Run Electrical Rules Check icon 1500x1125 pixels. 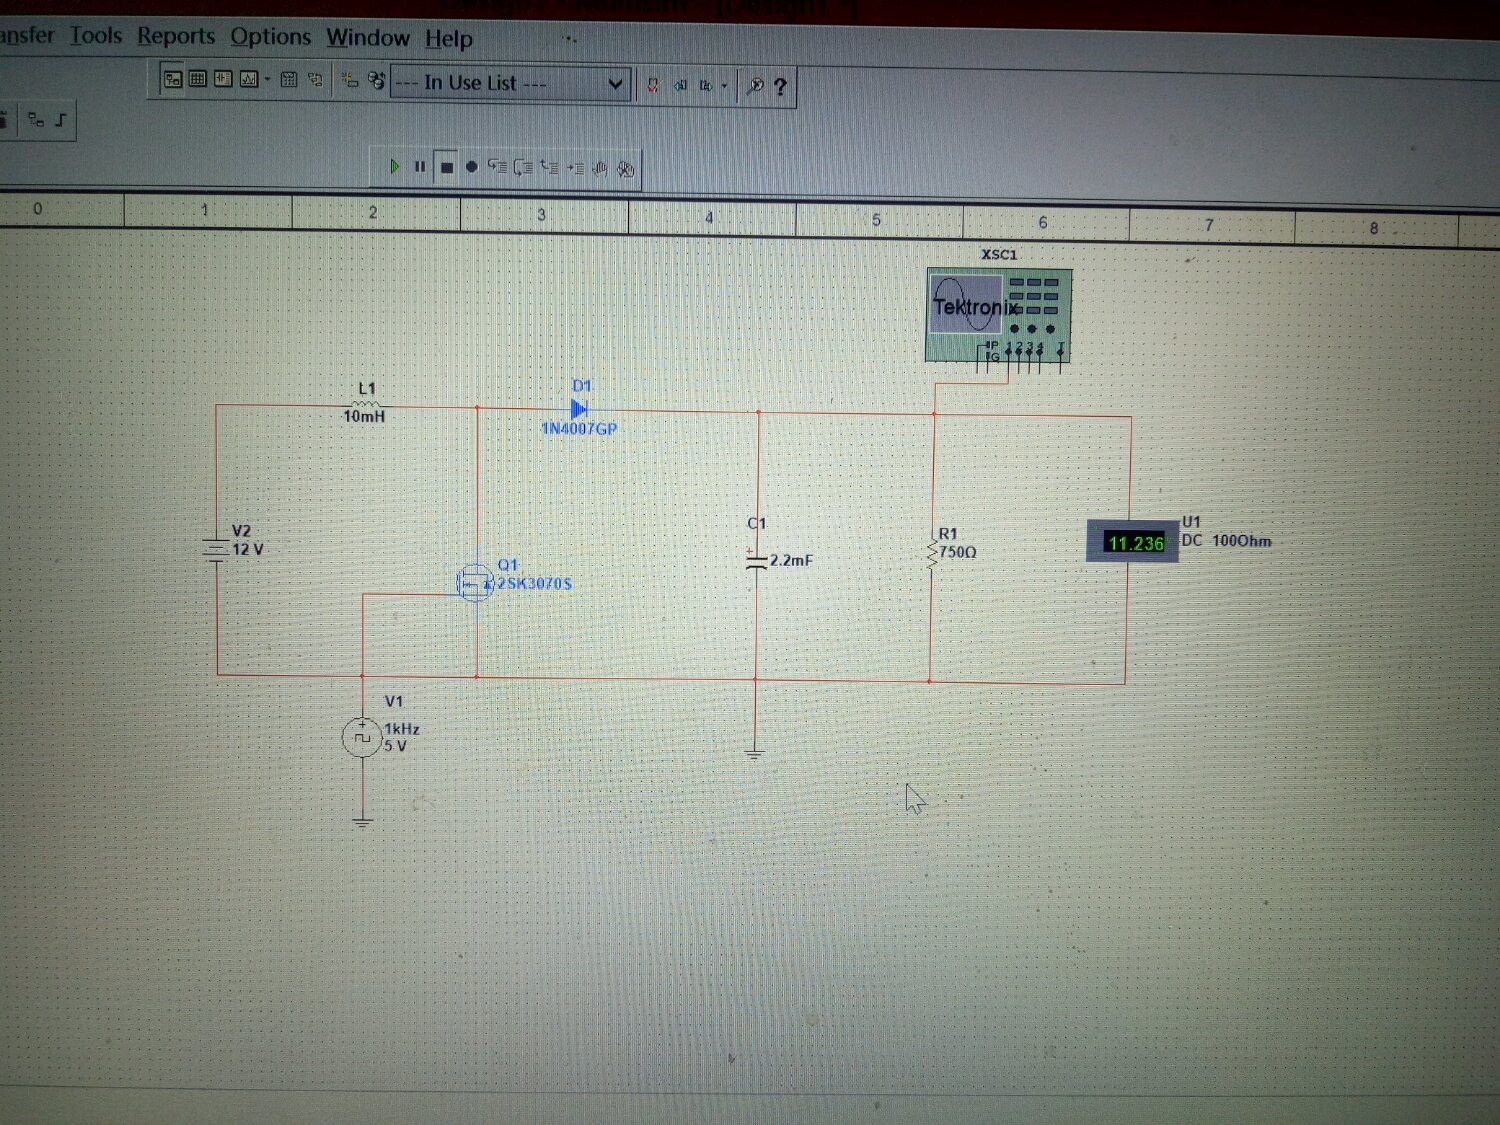(653, 85)
